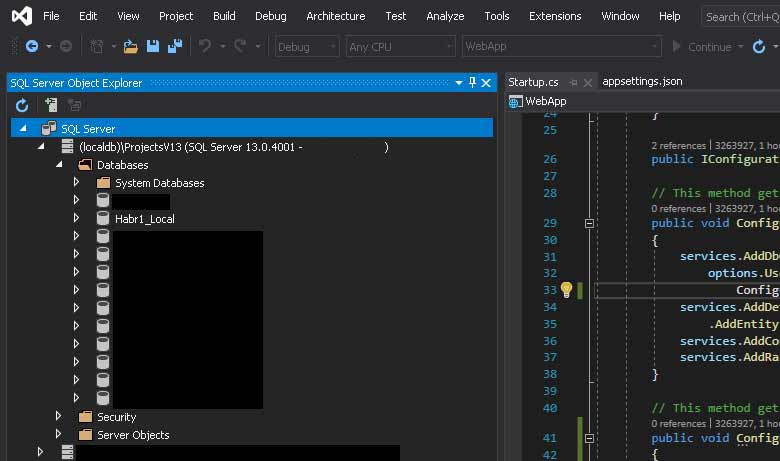Pin the Startup.cs tab

pos(574,83)
